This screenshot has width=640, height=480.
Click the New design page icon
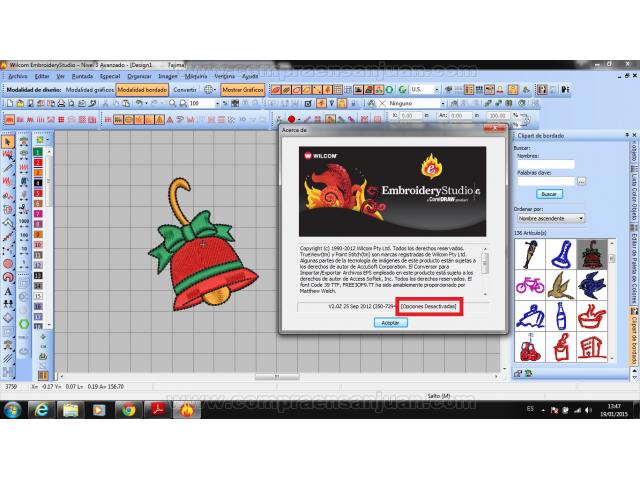click(10, 104)
